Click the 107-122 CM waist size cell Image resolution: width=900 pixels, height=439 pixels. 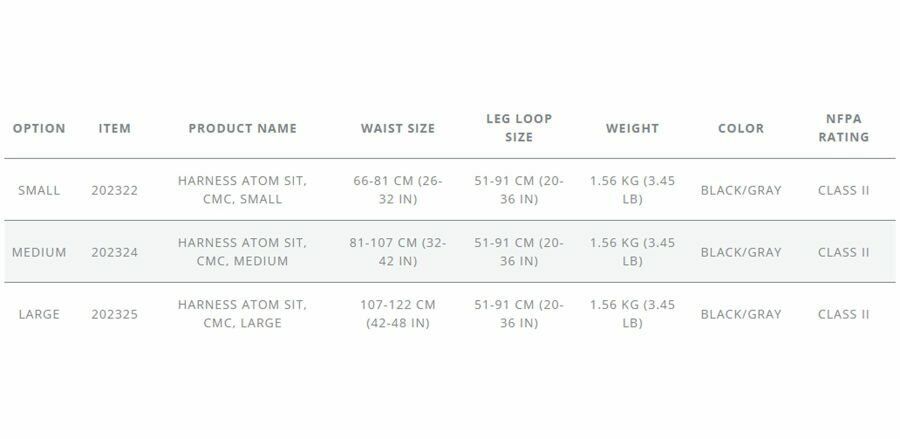click(398, 314)
